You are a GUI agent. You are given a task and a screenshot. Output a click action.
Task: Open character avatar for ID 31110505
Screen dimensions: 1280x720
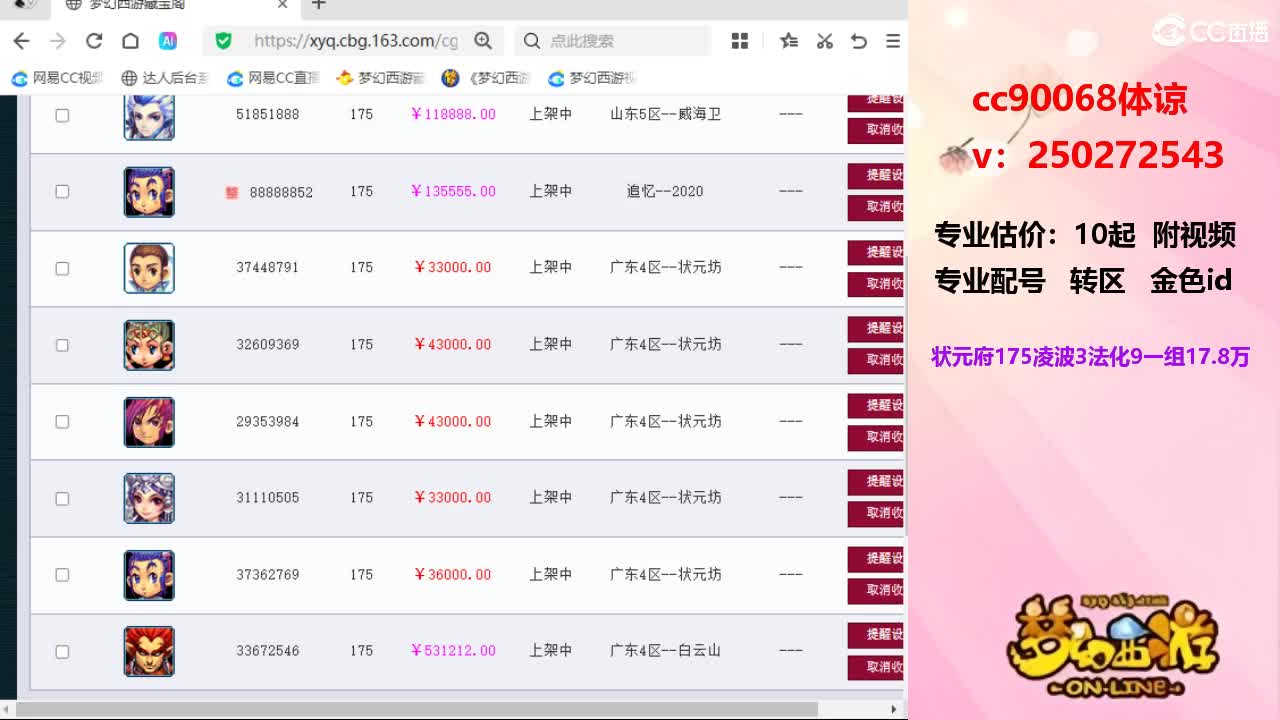click(149, 498)
